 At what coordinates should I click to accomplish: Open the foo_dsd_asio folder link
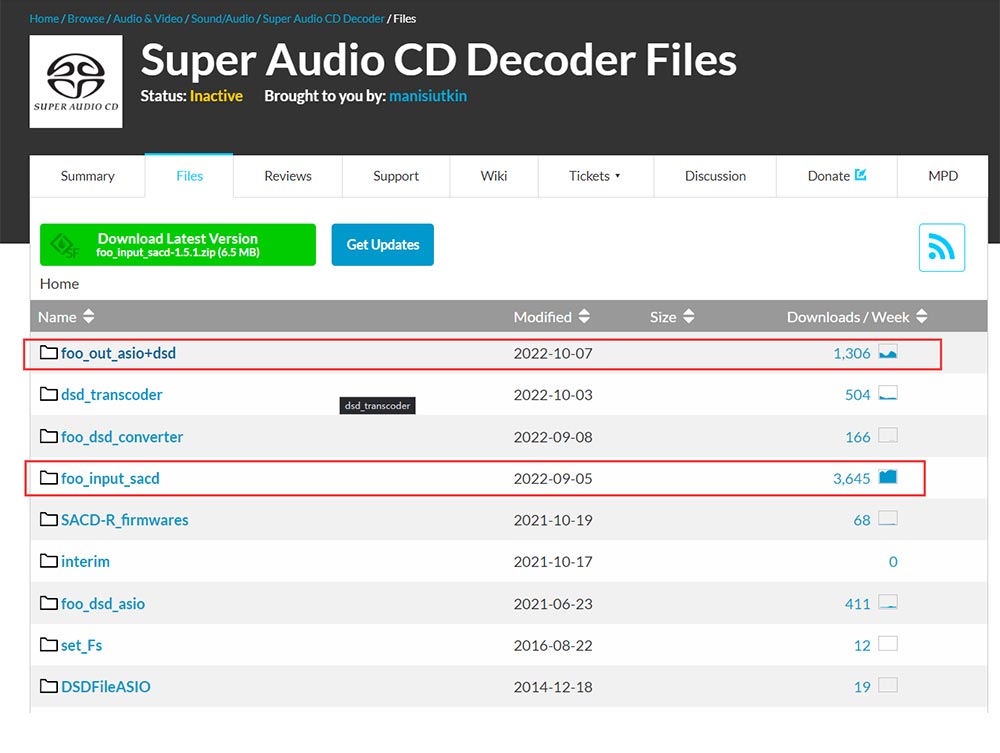point(103,604)
